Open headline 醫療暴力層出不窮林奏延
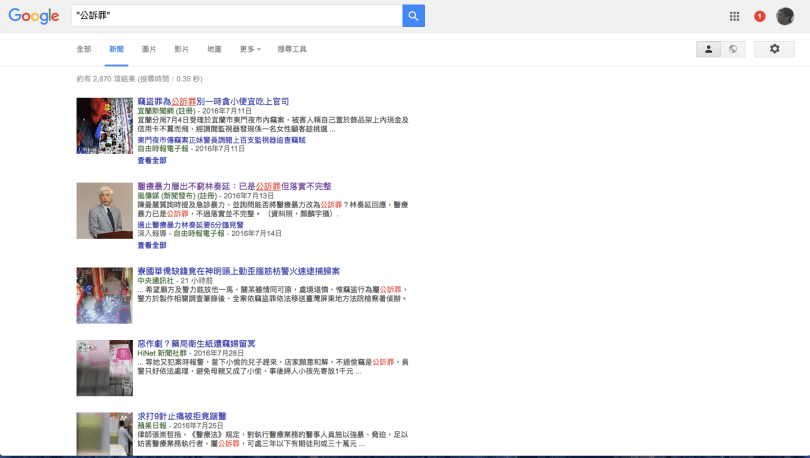Screen dimensions: 810x458 [234, 186]
